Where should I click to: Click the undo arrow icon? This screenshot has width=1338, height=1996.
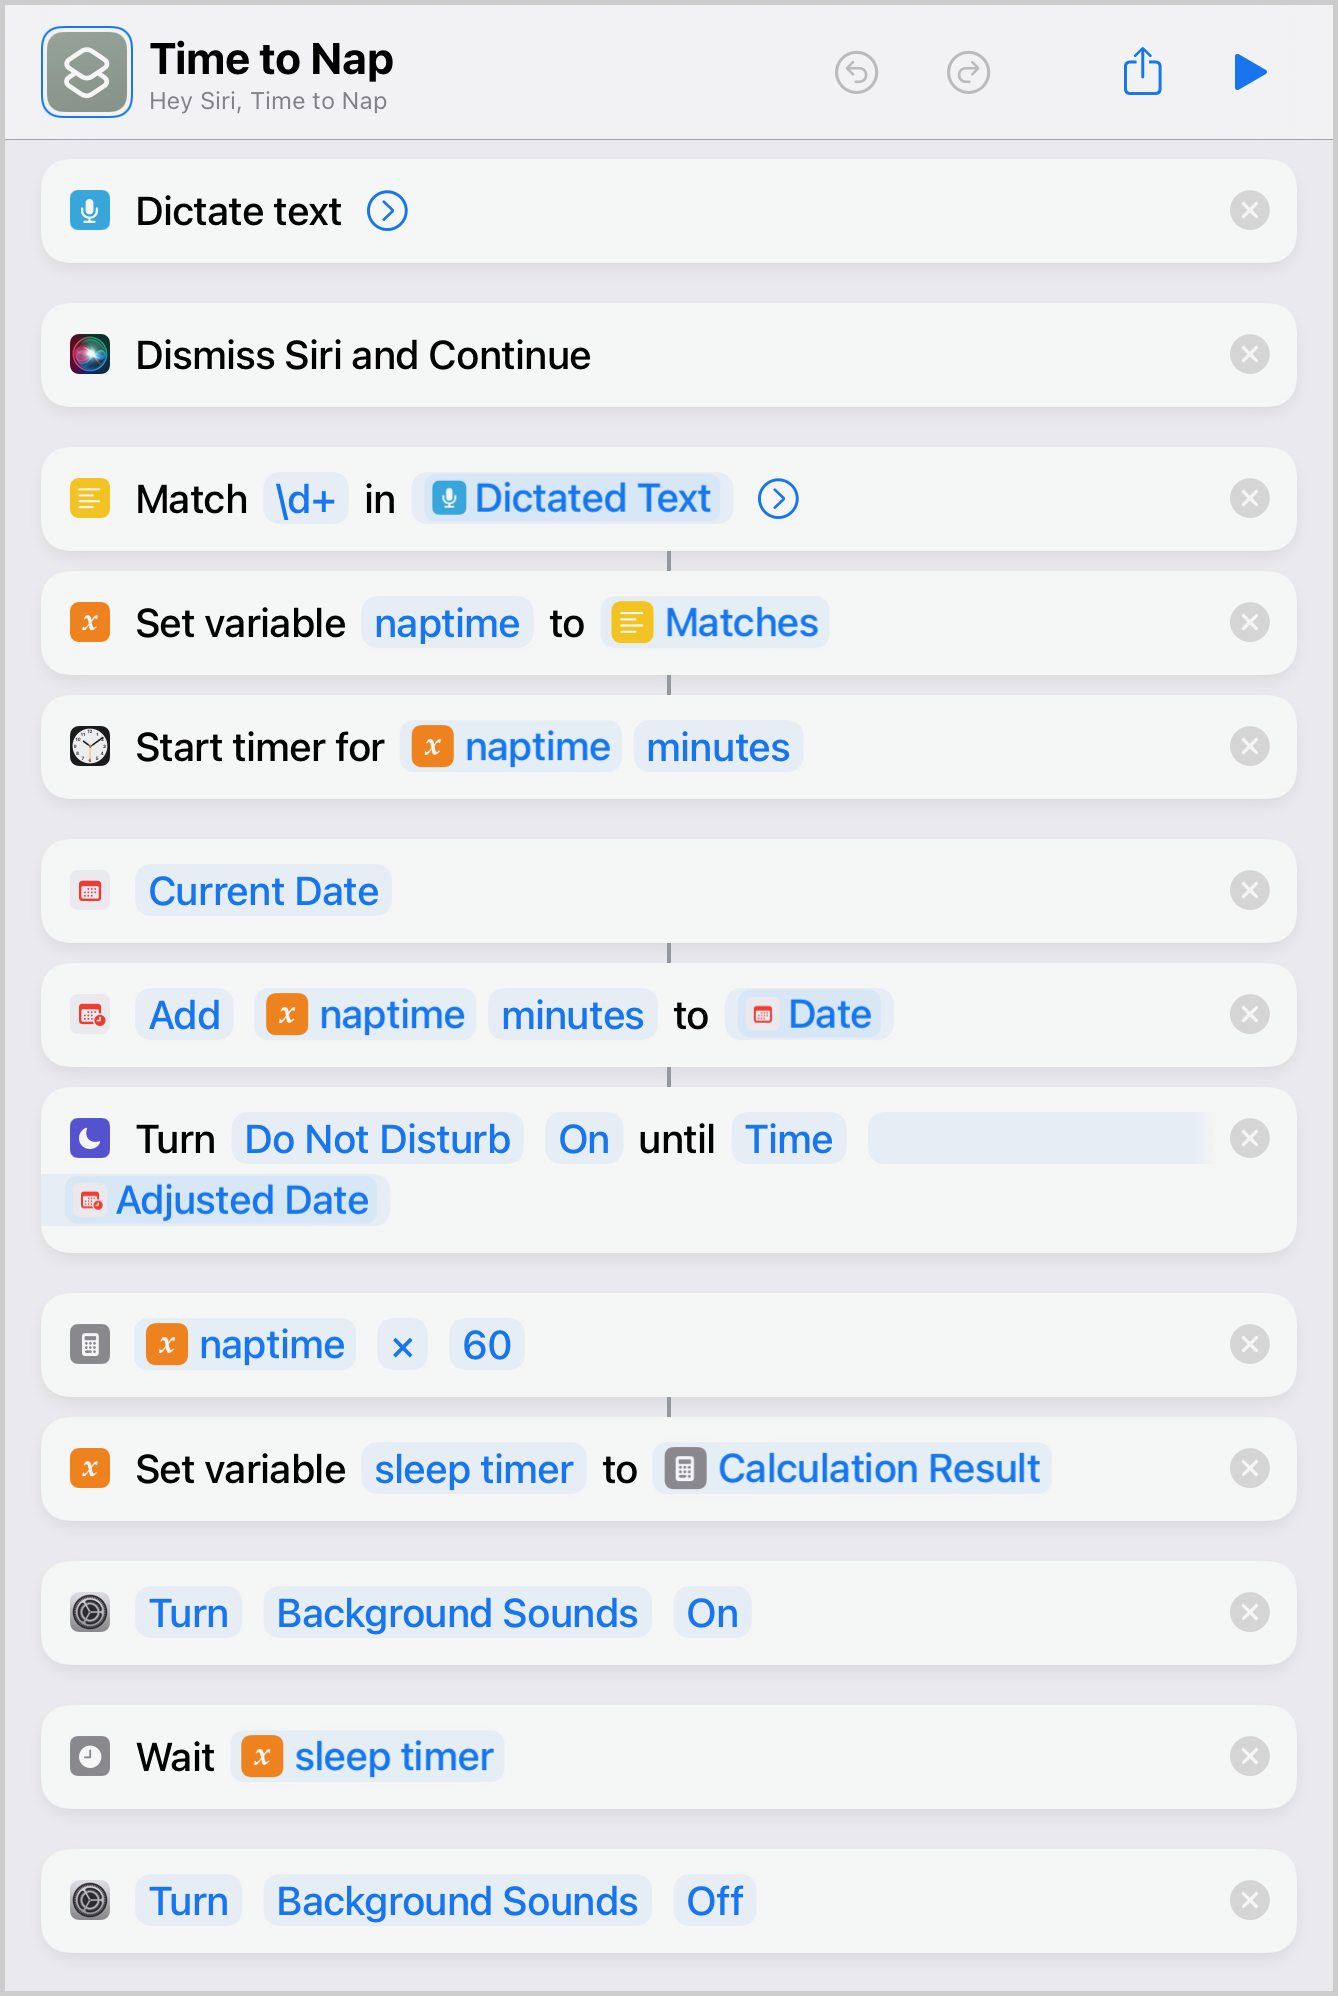pyautogui.click(x=856, y=72)
